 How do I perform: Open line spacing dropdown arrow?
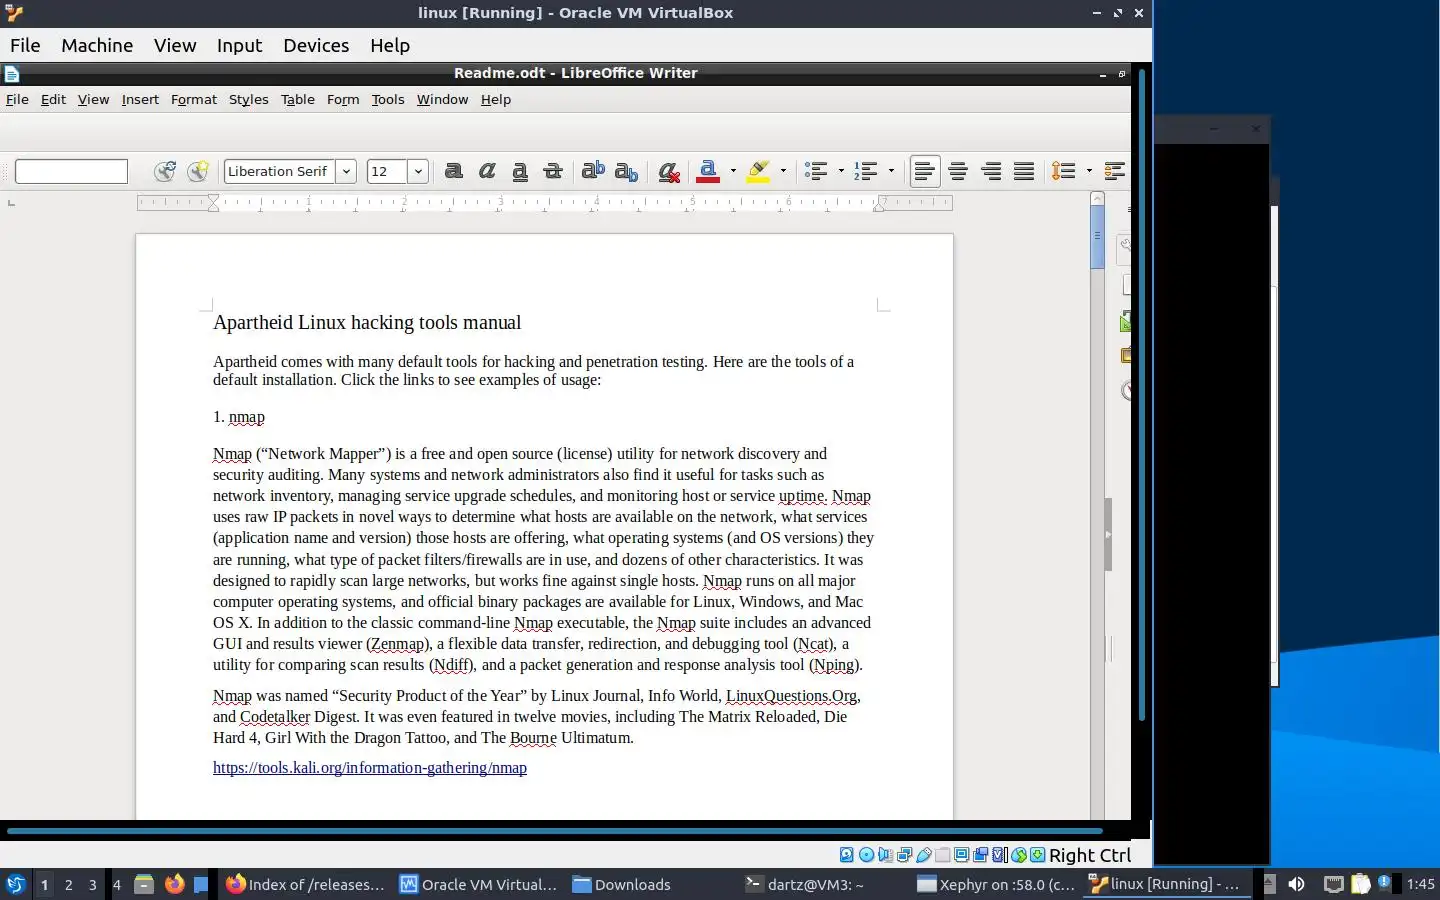pos(1089,171)
